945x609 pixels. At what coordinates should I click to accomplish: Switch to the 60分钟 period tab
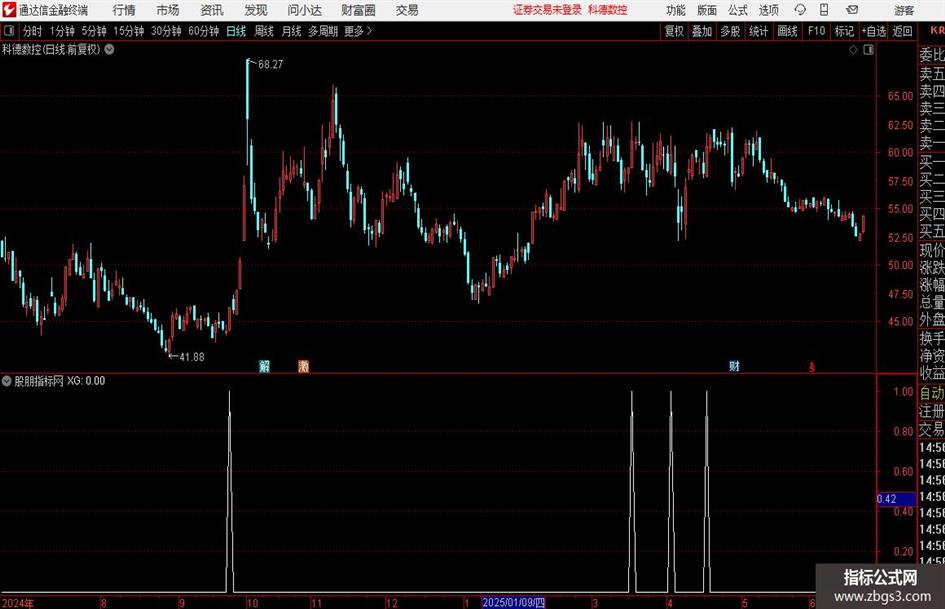[x=204, y=31]
